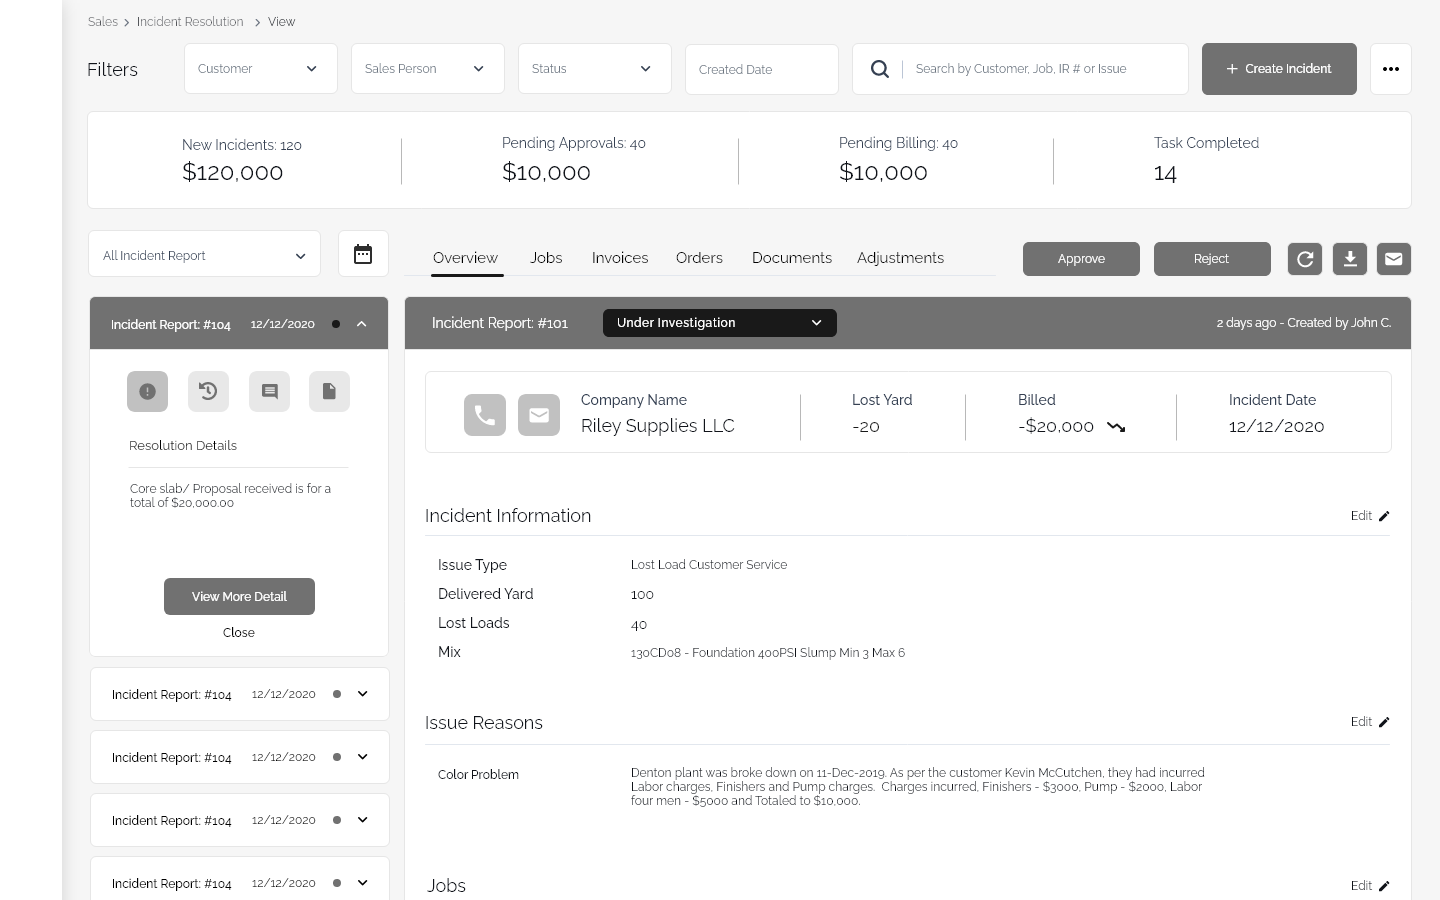Viewport: 1440px width, 900px height.
Task: Click the Reject button
Action: [1212, 259]
